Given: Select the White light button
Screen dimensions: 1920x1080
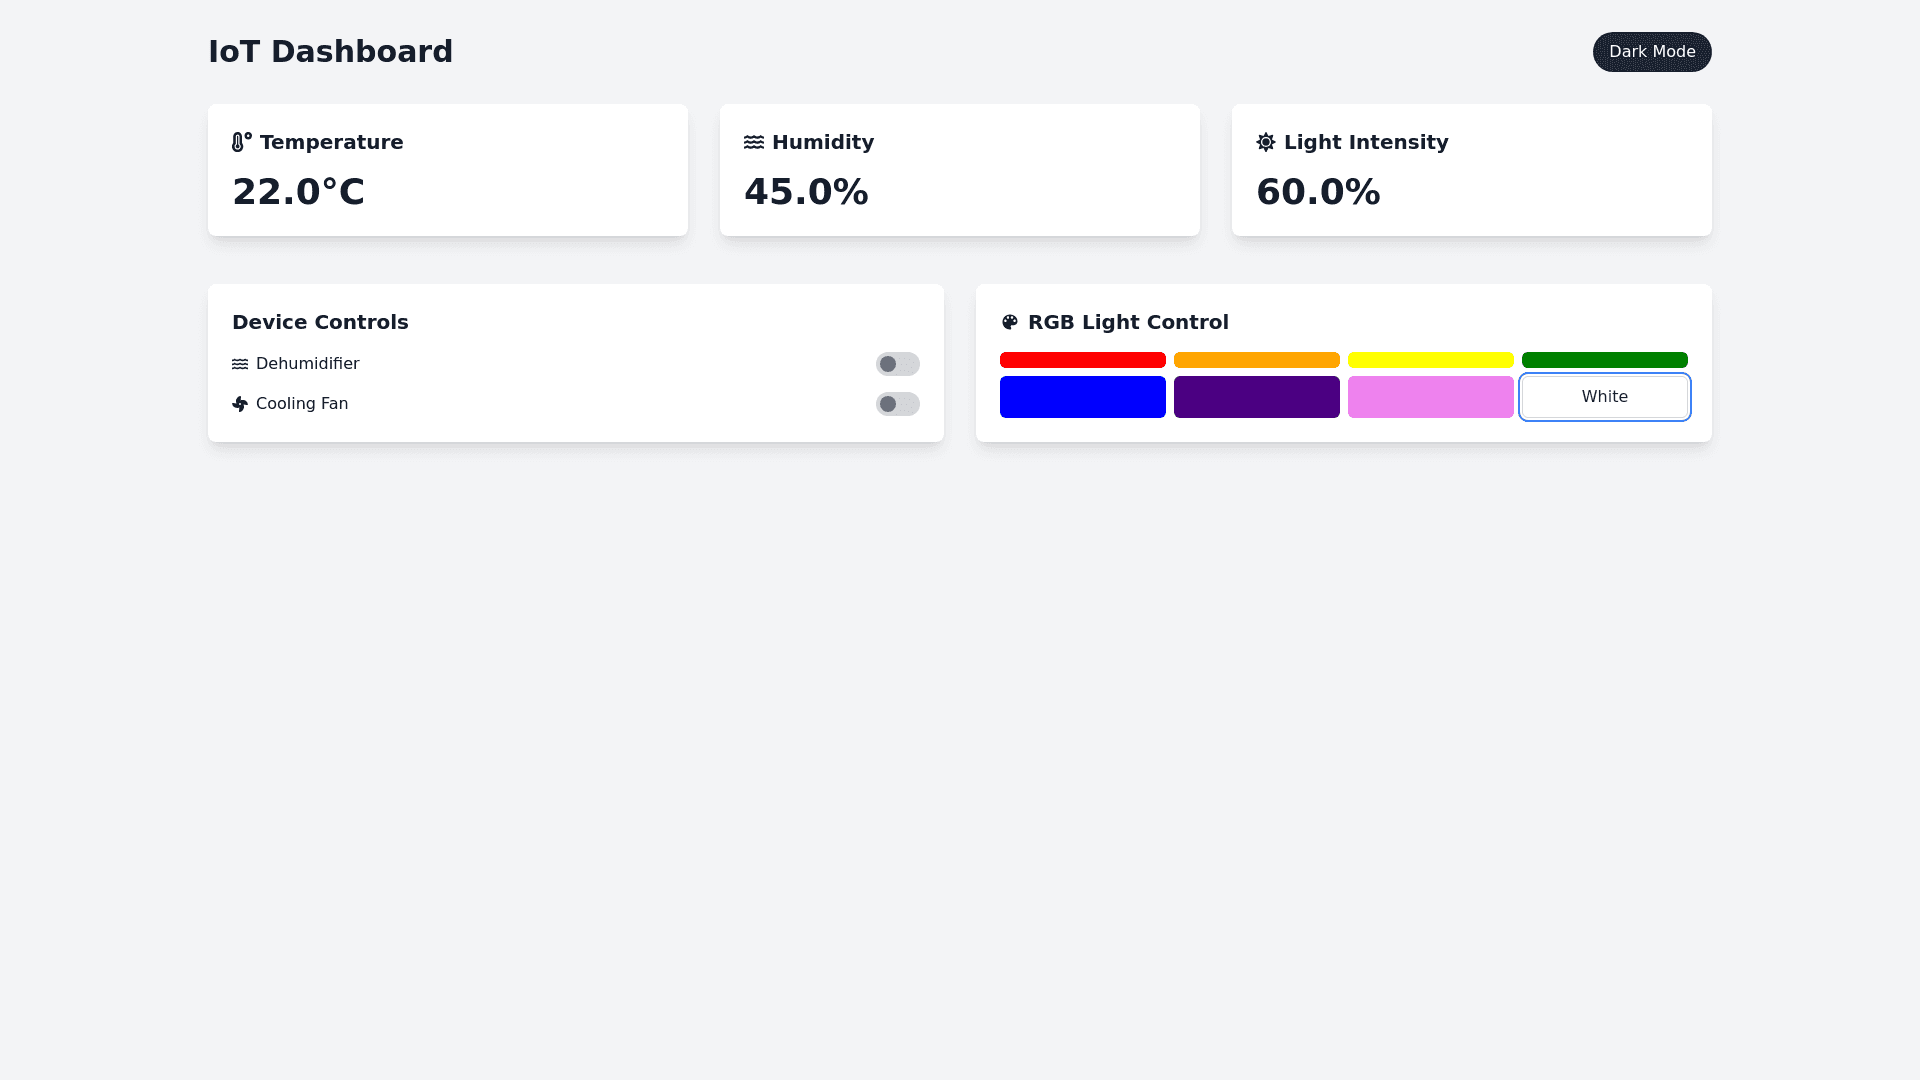Looking at the screenshot, I should 1604,397.
